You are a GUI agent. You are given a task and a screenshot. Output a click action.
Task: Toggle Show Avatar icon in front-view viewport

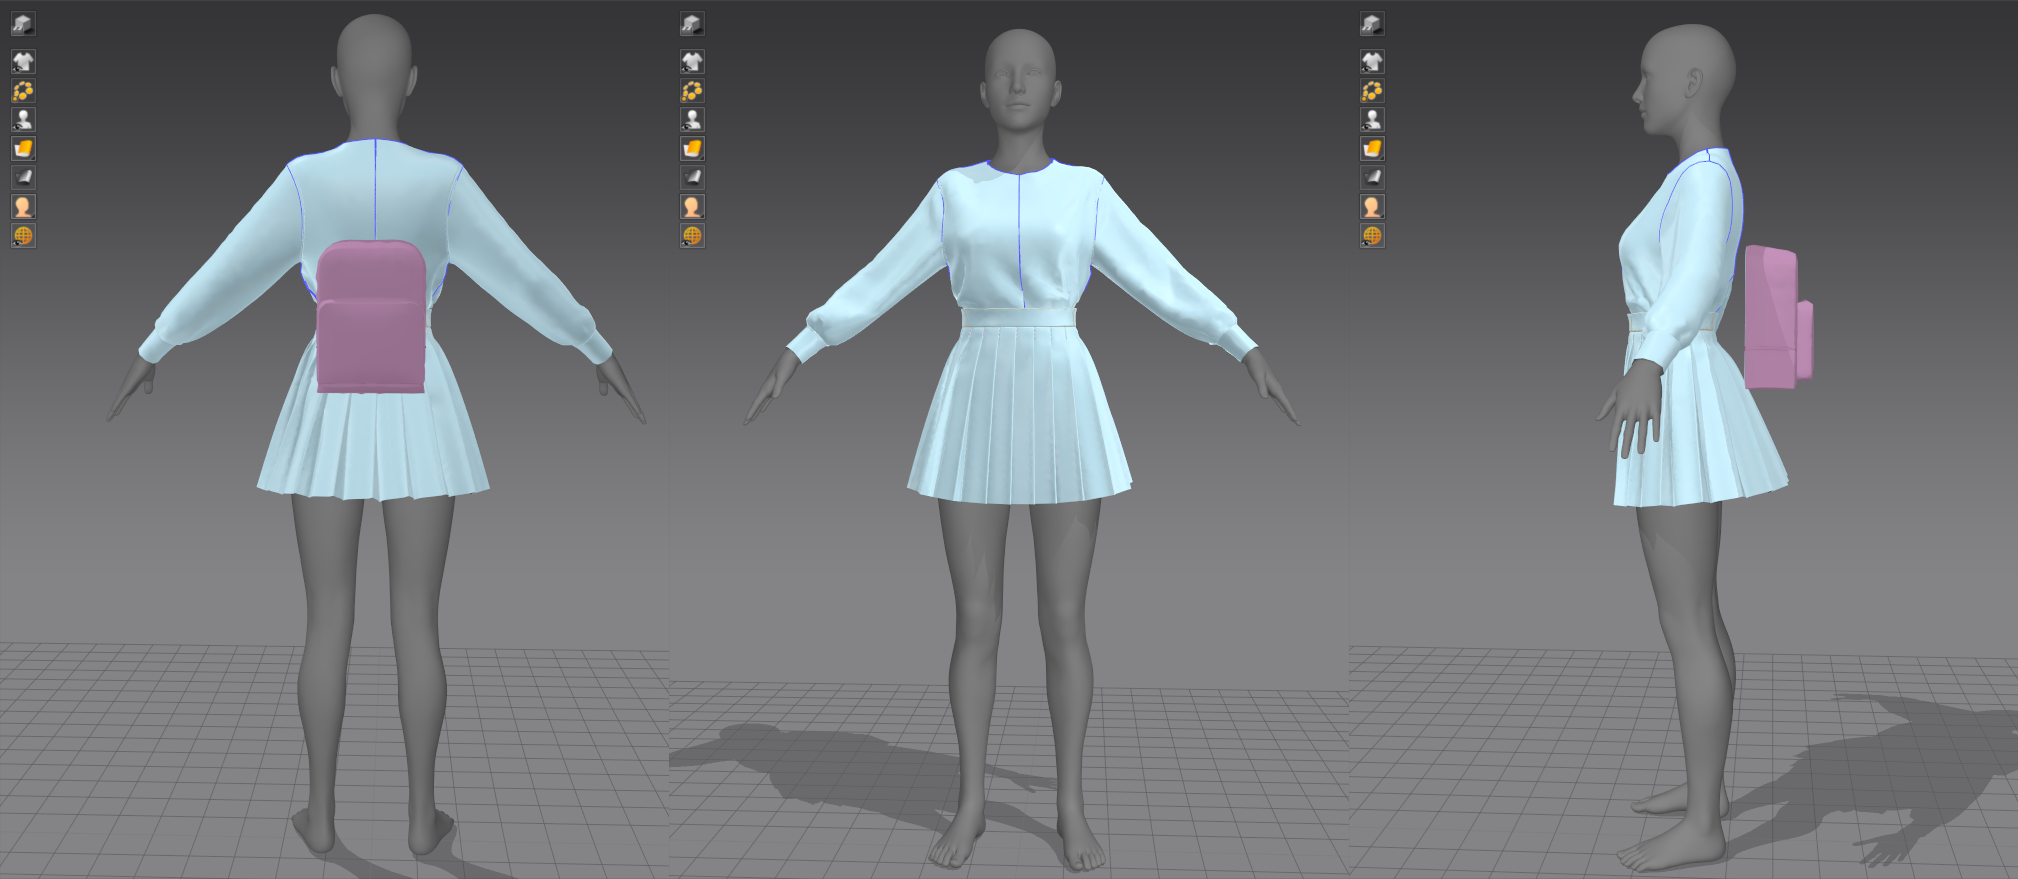pos(692,120)
